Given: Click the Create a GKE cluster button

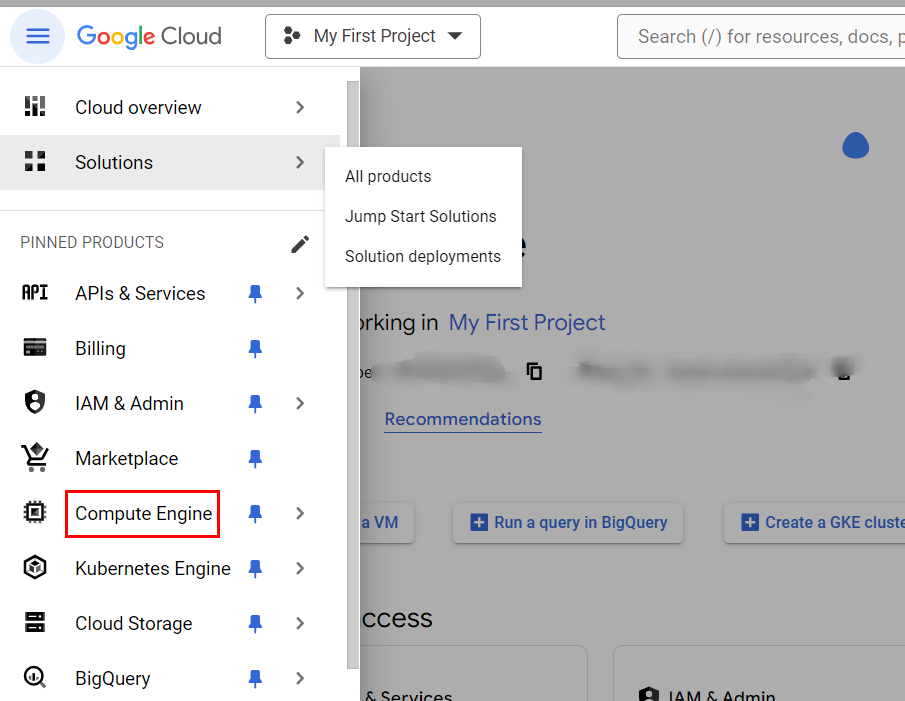Looking at the screenshot, I should point(815,523).
